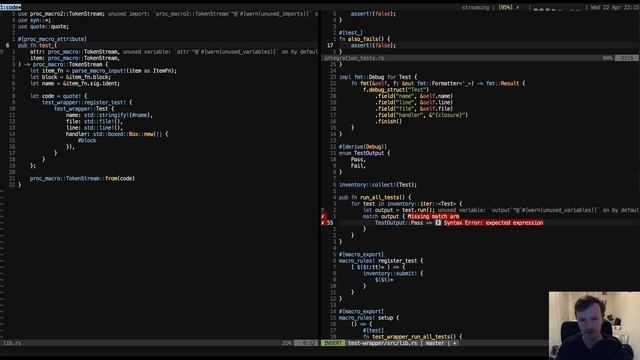Click the '[95%]' battery indicator

click(x=505, y=7)
